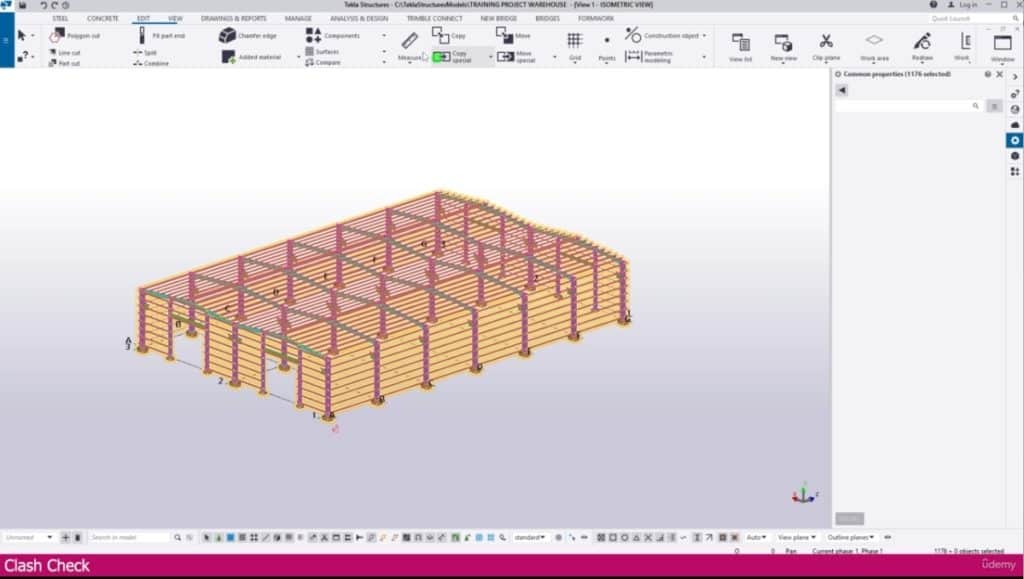Create a New view
Image resolution: width=1024 pixels, height=579 pixels.
[x=783, y=47]
